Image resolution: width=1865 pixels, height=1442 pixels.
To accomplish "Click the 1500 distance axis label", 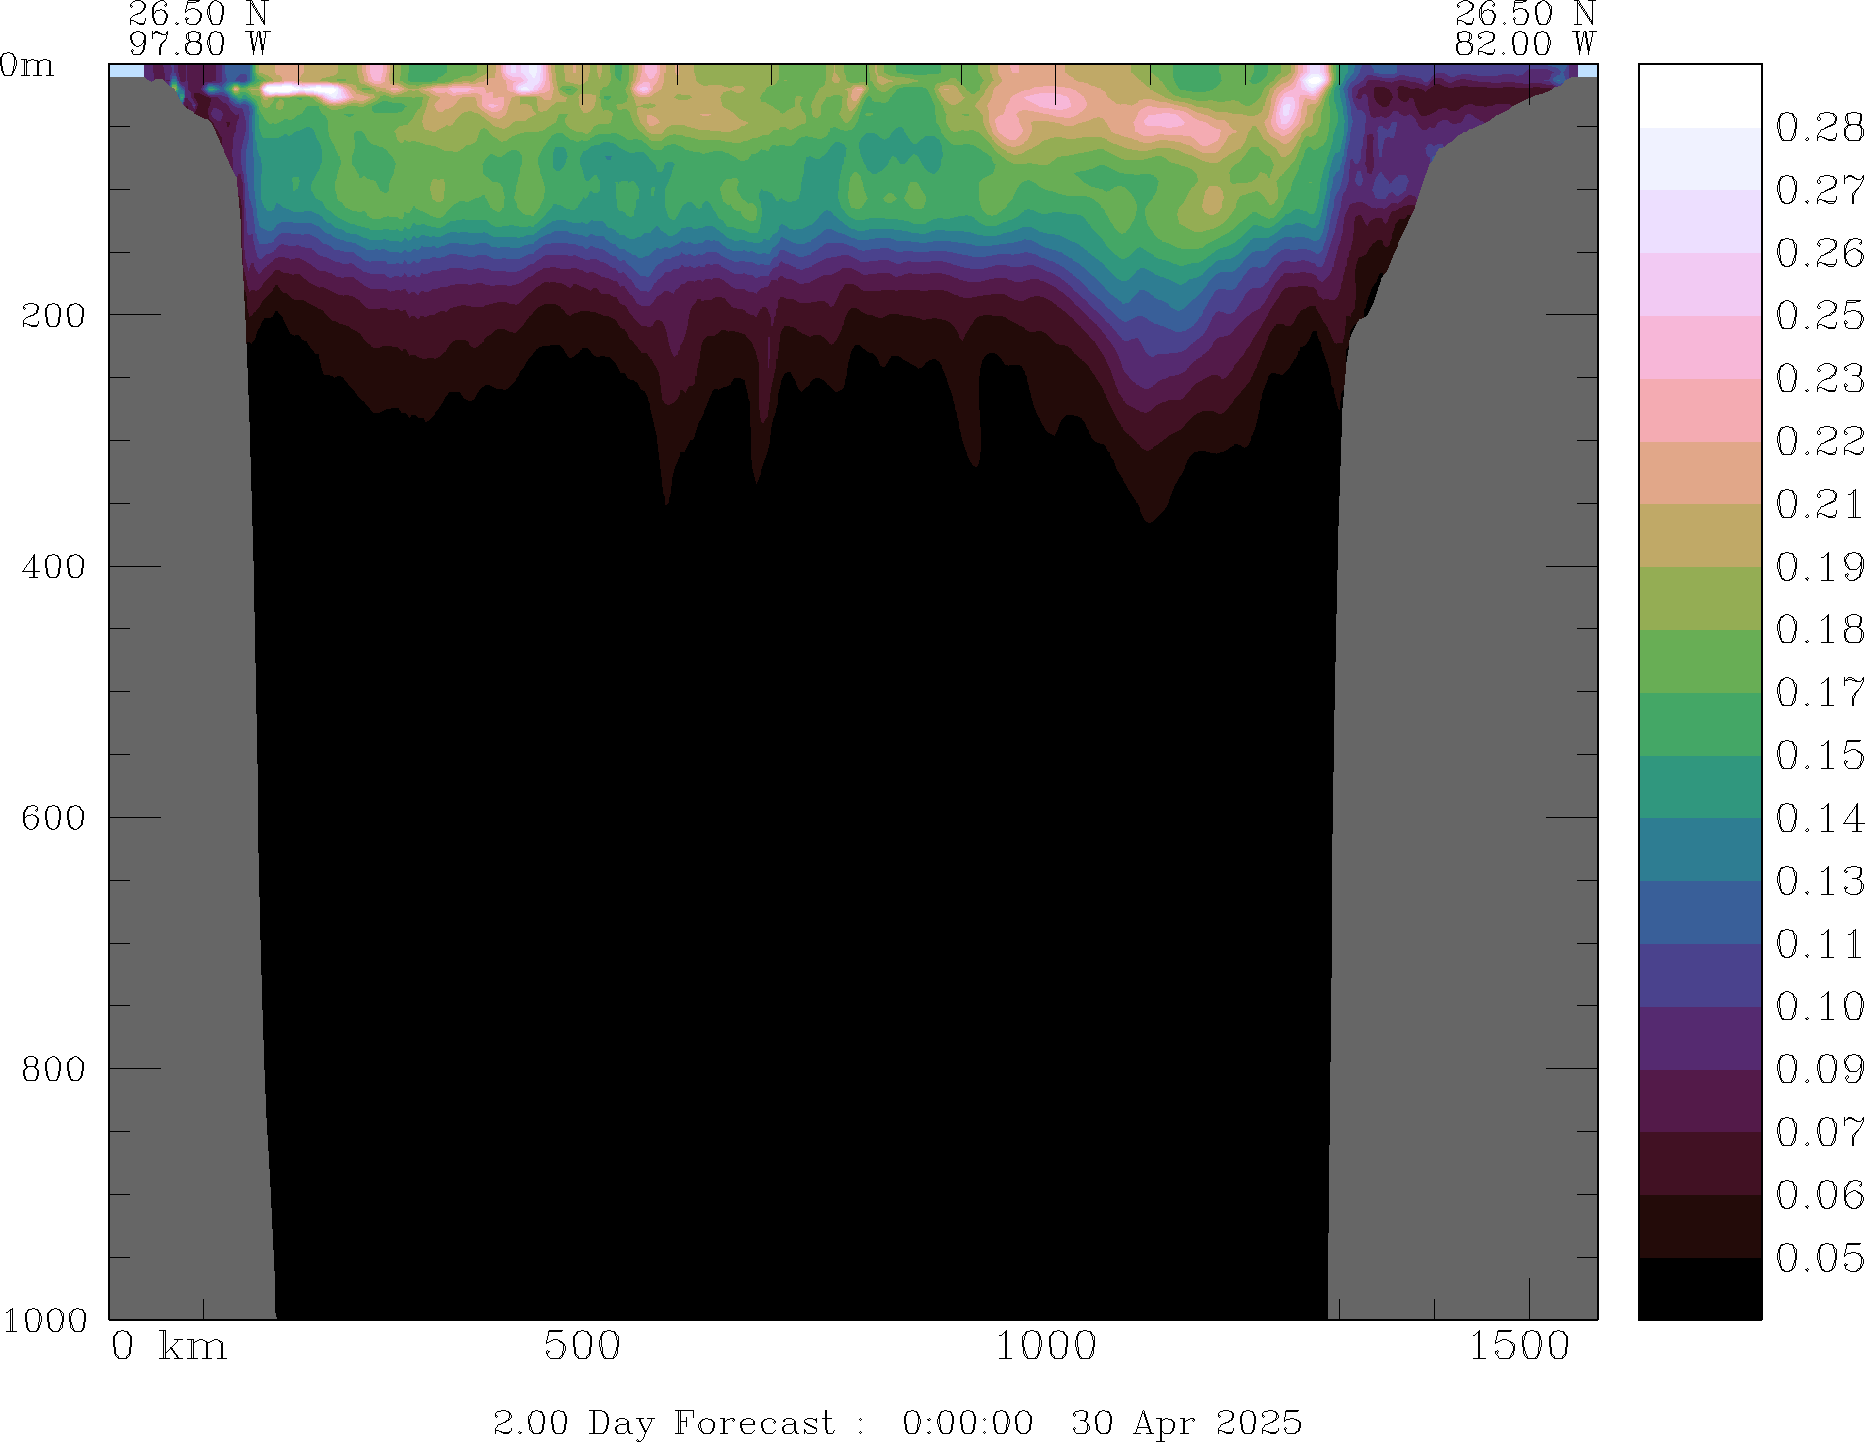I will (1519, 1346).
